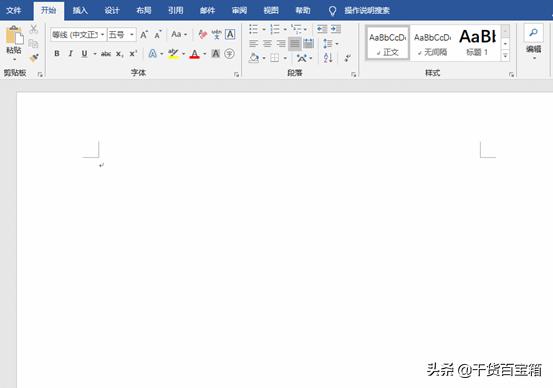
Task: Open 帮助 (Help) tab
Action: [303, 11]
